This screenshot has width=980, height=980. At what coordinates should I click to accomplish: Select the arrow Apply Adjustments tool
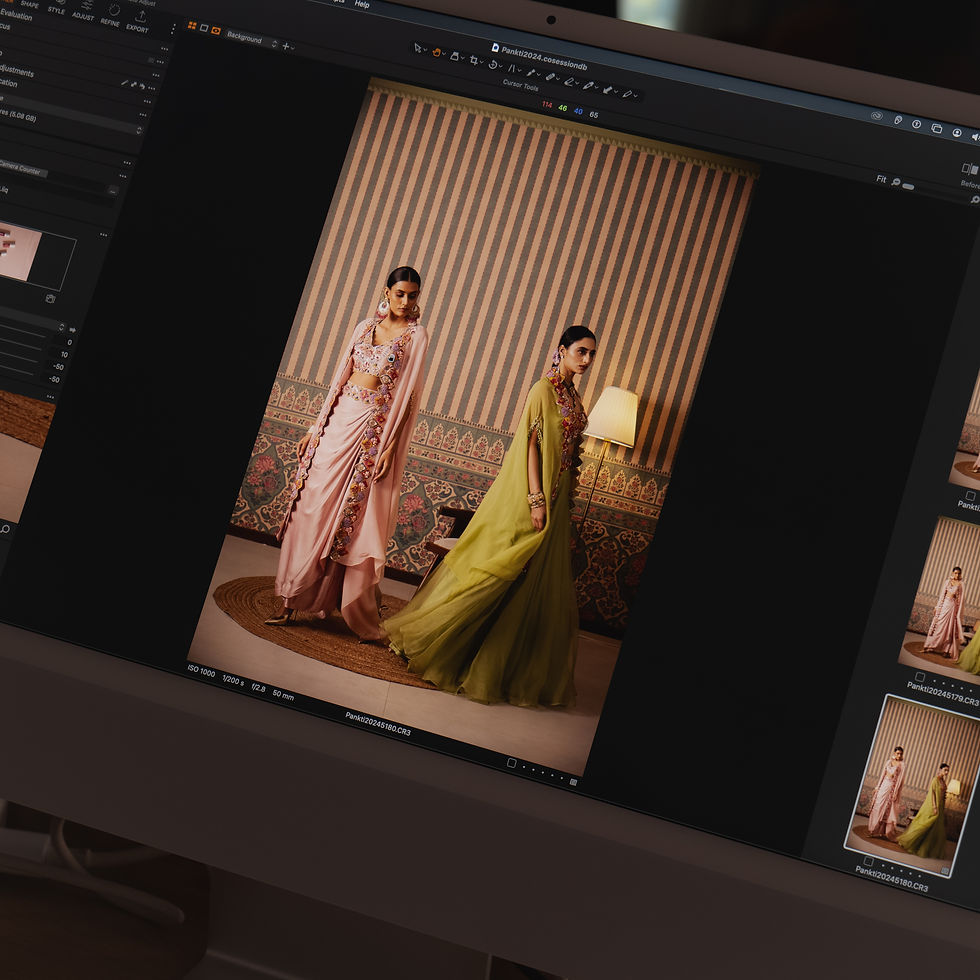608,90
